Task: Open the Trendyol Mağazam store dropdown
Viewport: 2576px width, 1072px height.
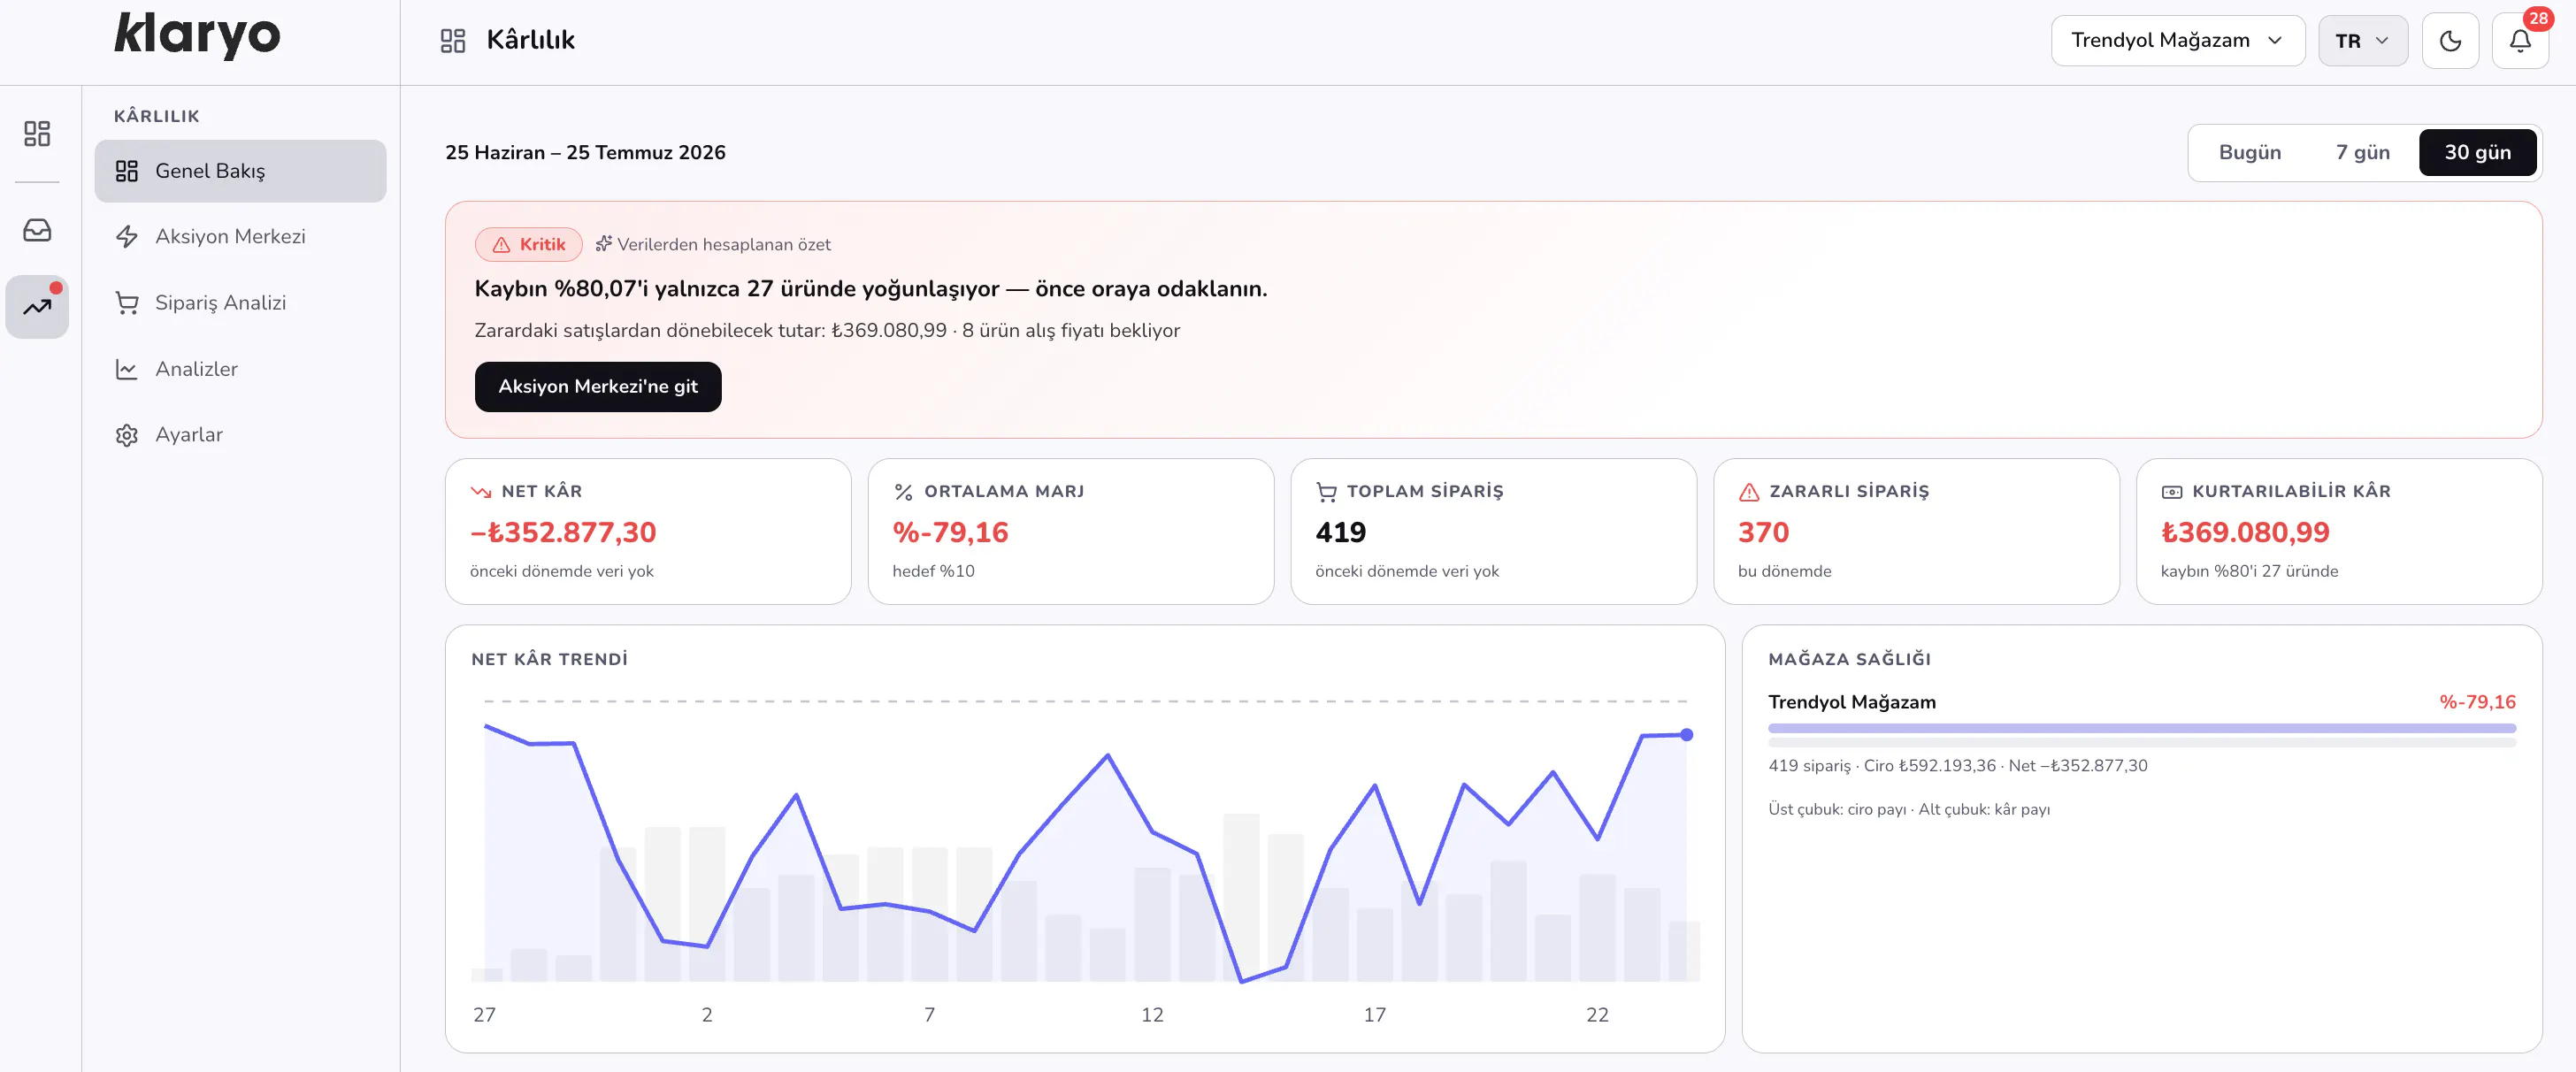Action: [x=2178, y=41]
